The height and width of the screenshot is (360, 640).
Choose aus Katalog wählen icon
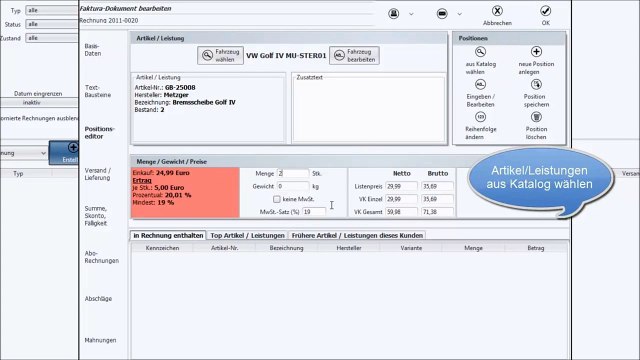(480, 52)
